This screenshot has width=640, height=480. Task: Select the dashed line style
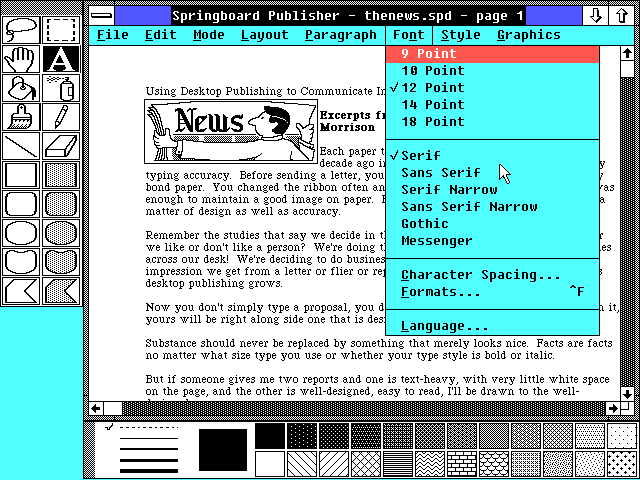[x=149, y=427]
